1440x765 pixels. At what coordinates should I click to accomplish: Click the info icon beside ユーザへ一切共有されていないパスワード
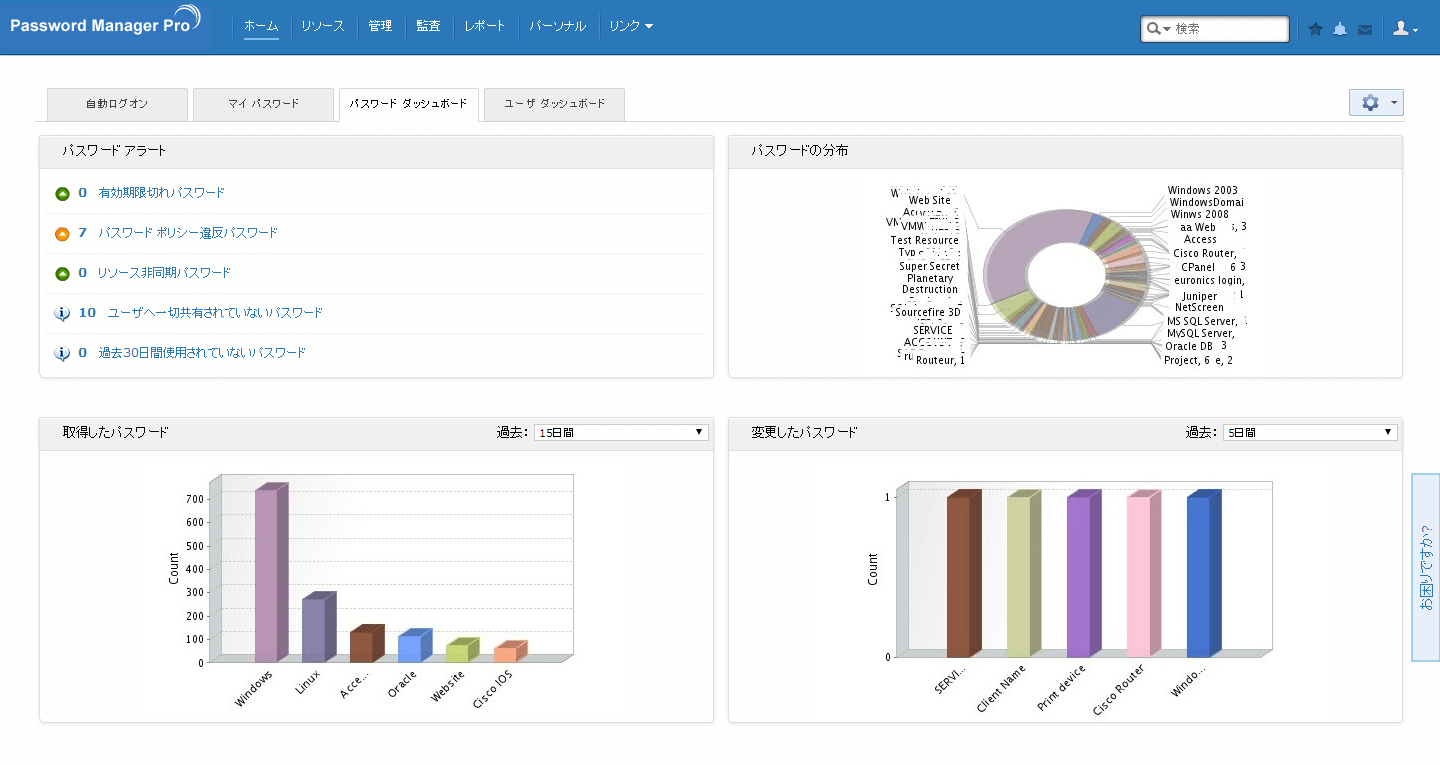(62, 313)
